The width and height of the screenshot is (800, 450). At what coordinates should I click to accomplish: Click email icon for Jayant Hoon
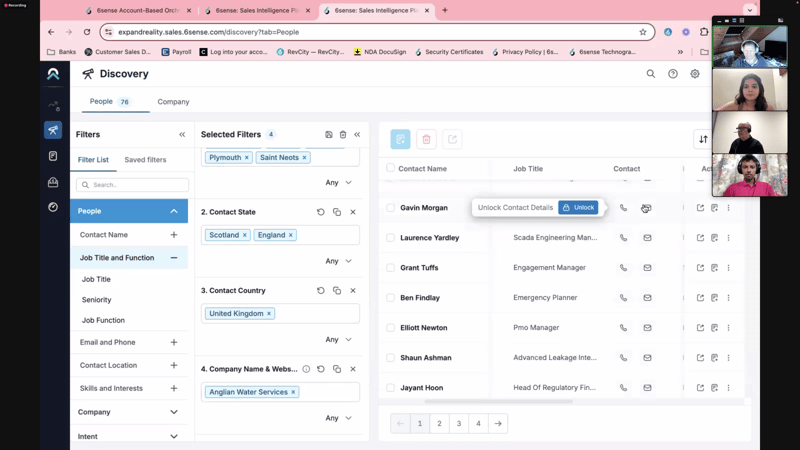[647, 388]
